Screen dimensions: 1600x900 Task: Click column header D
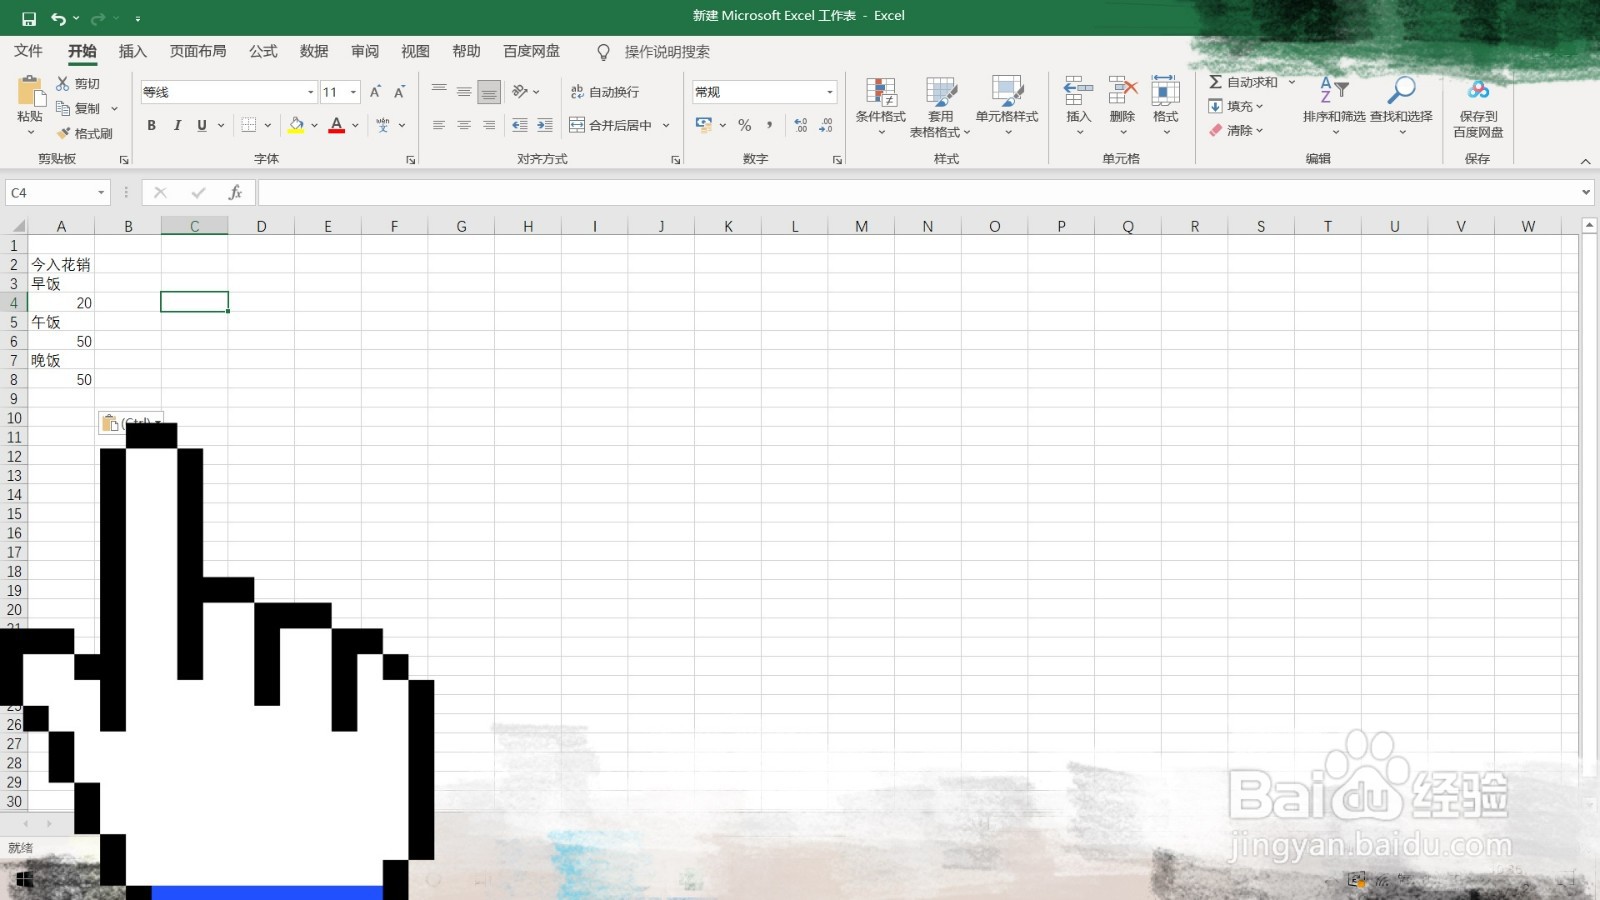point(261,227)
